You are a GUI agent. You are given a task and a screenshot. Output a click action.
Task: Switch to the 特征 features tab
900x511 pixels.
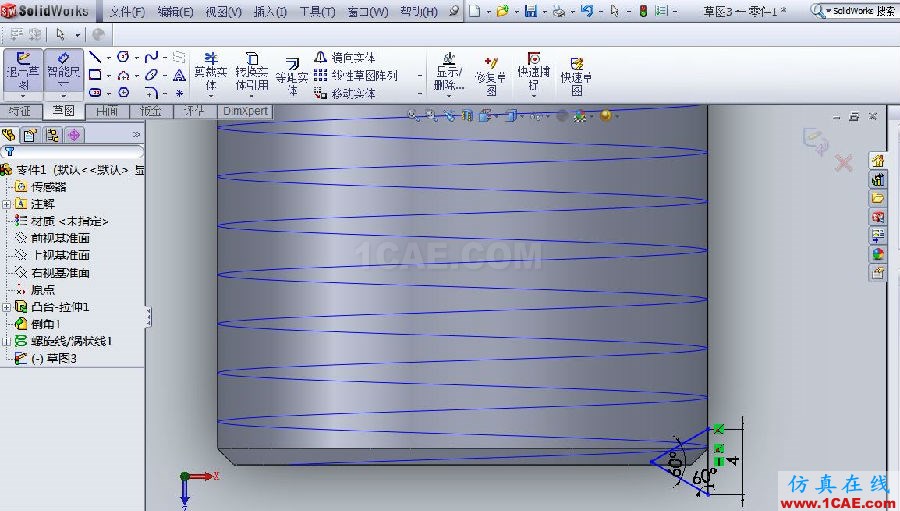pos(21,111)
